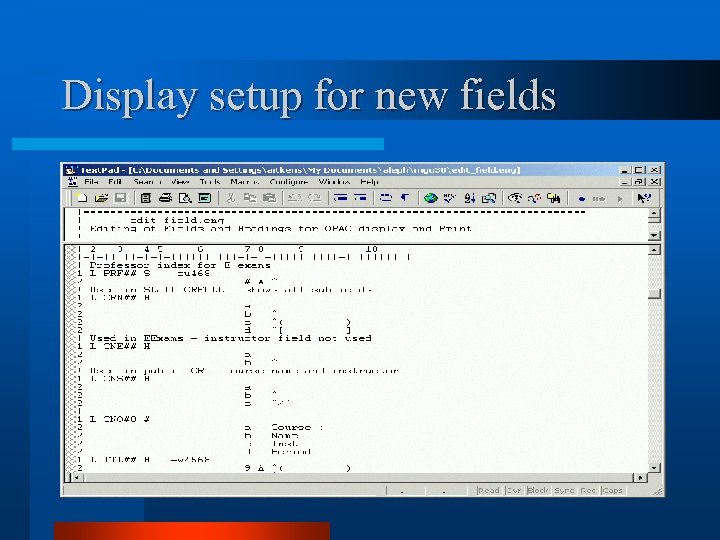Click the 'Editing of Fields and Headings' comment line
The height and width of the screenshot is (540, 720).
[x=281, y=228]
